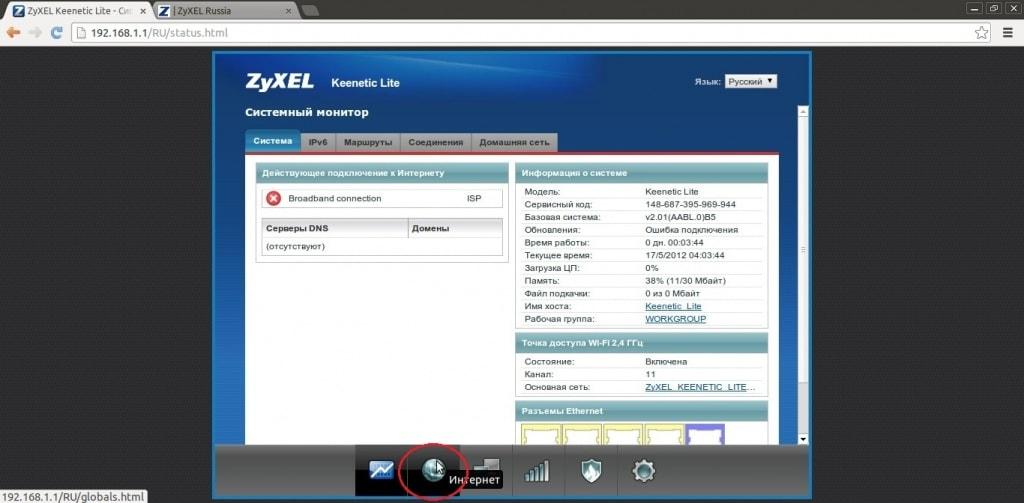Screen dimensions: 1024x503
Task: Click the Серверы DNS column header
Action: (335, 229)
